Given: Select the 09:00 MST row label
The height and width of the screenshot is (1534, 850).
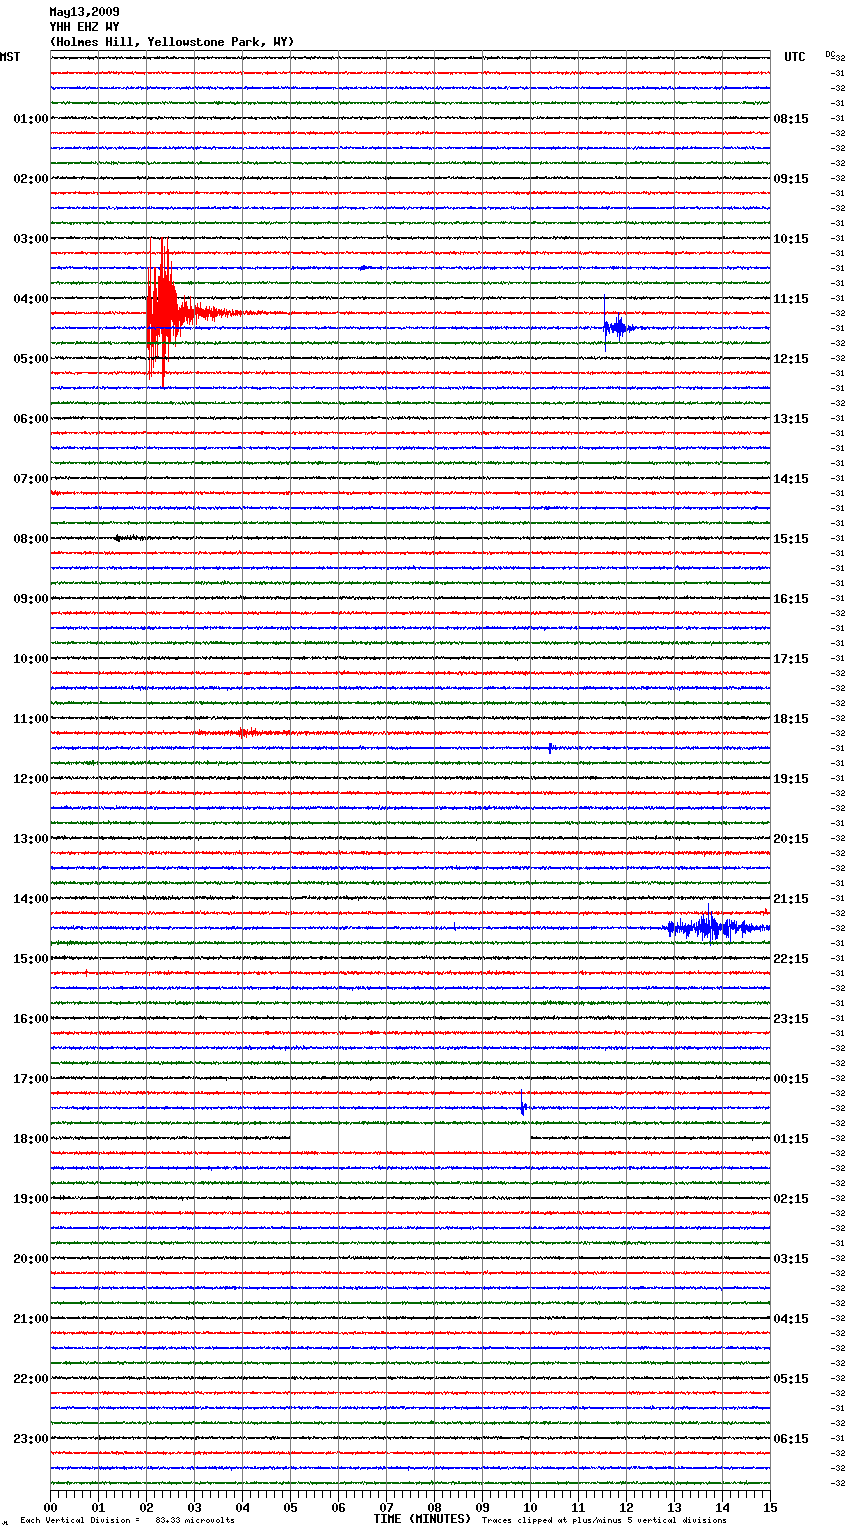Looking at the screenshot, I should 31,599.
